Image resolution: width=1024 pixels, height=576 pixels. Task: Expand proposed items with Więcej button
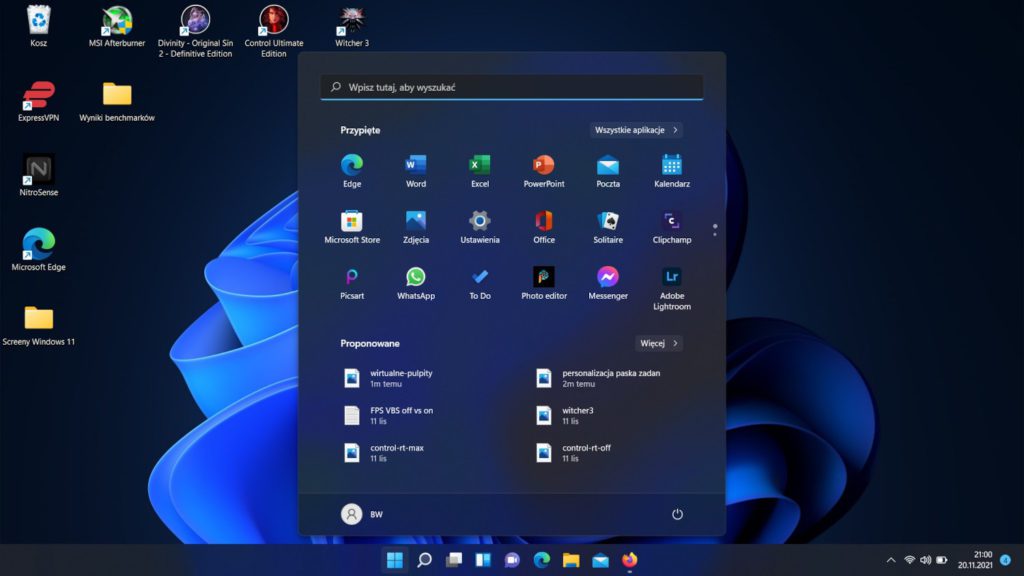click(x=659, y=343)
